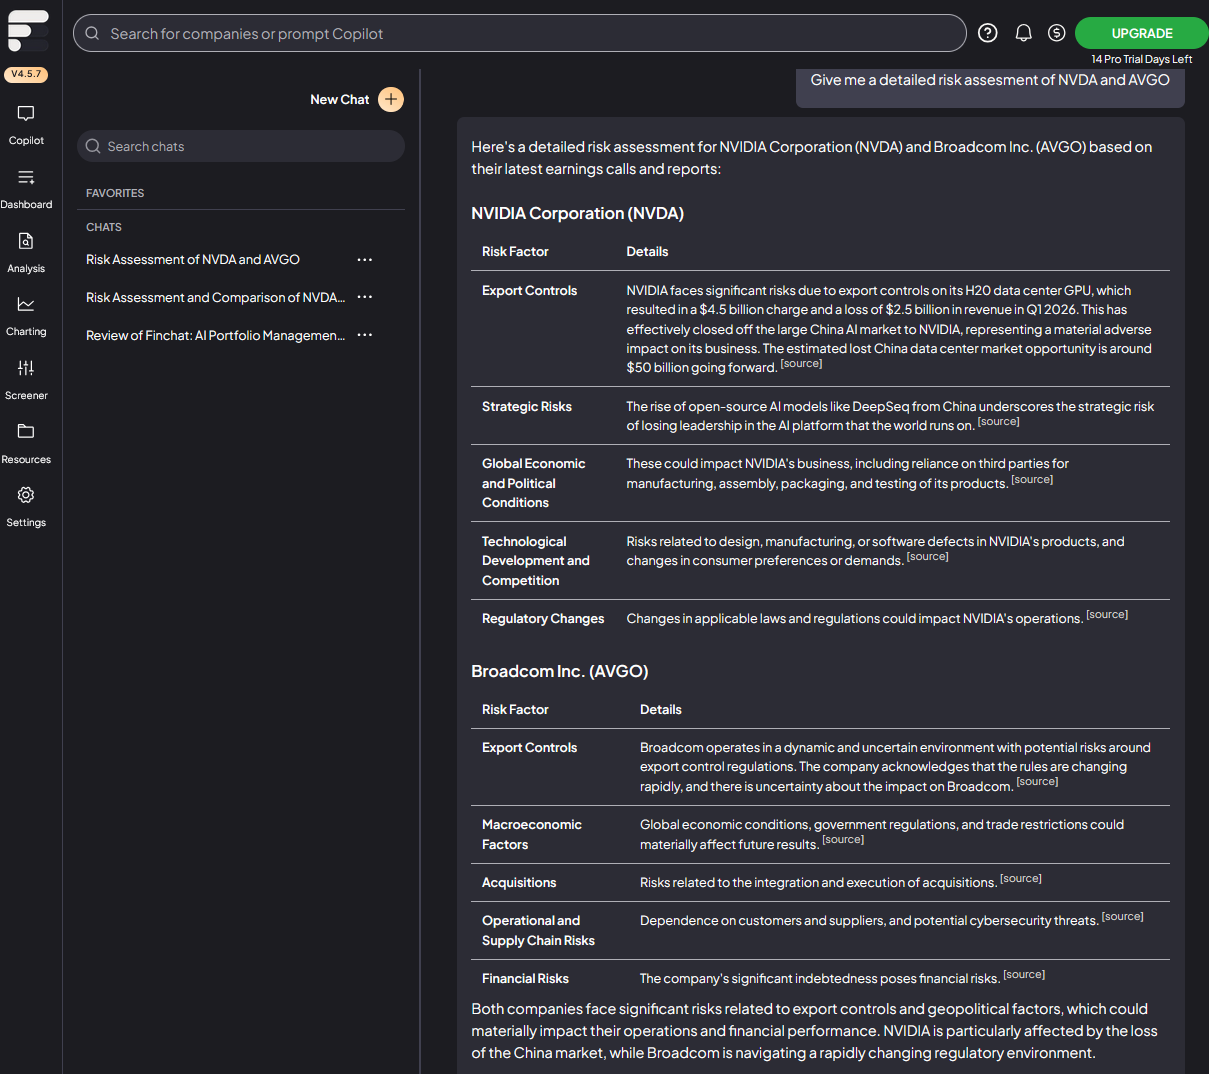Open source link in Financial Risks row

coord(1024,975)
